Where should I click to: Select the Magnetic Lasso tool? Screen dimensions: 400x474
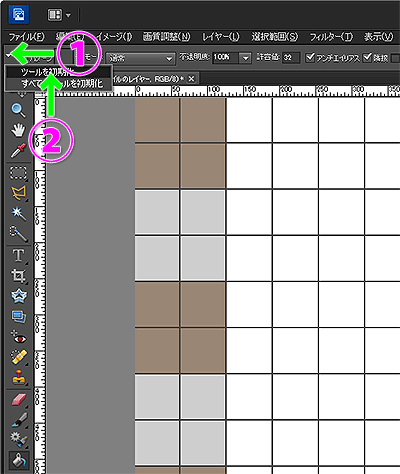(x=19, y=193)
